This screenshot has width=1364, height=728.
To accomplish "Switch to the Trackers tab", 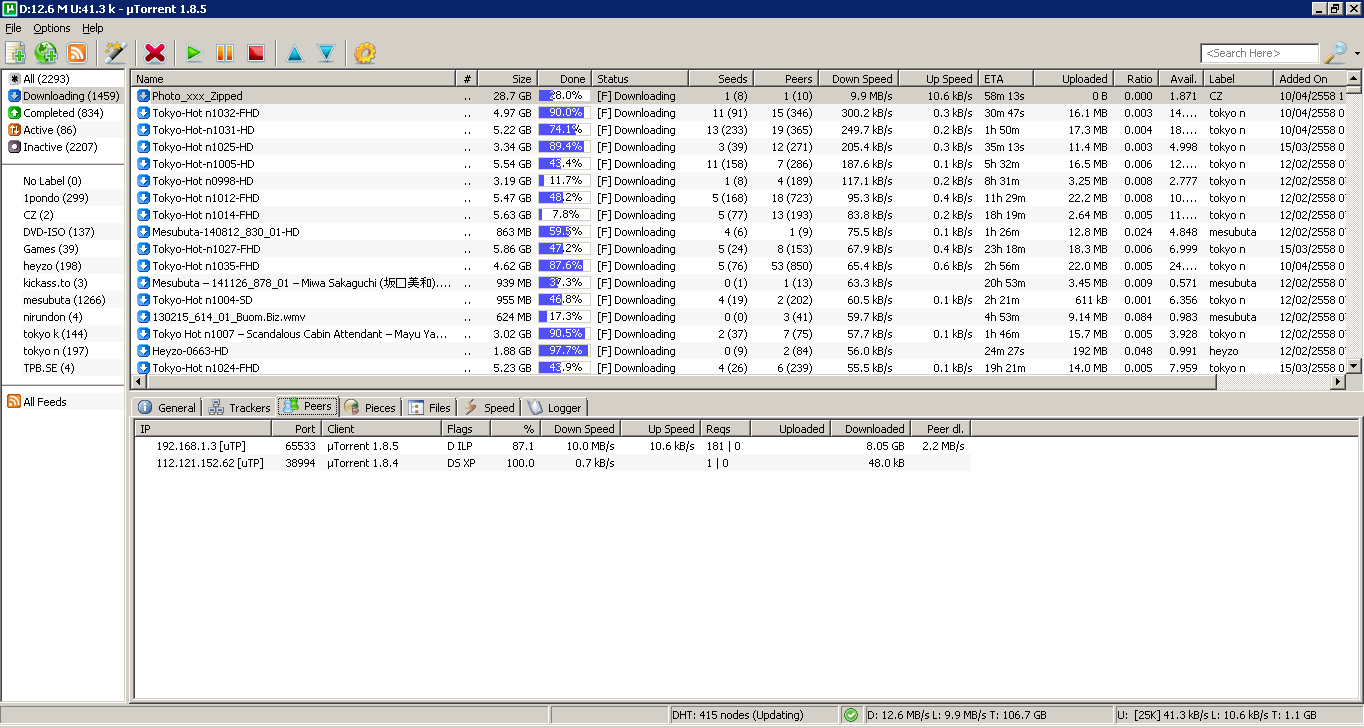I will tap(240, 407).
